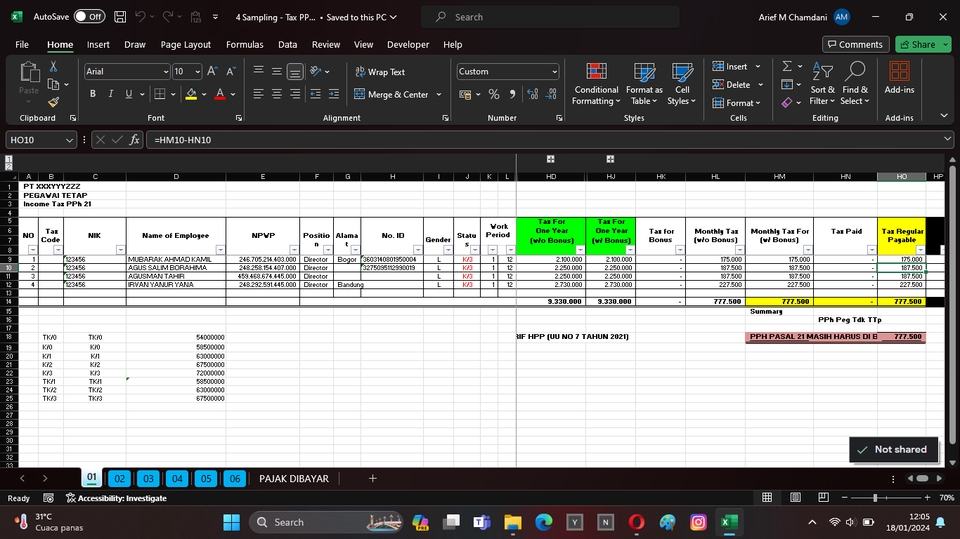Image resolution: width=960 pixels, height=539 pixels.
Task: Toggle Wrap Text
Action: pyautogui.click(x=380, y=72)
